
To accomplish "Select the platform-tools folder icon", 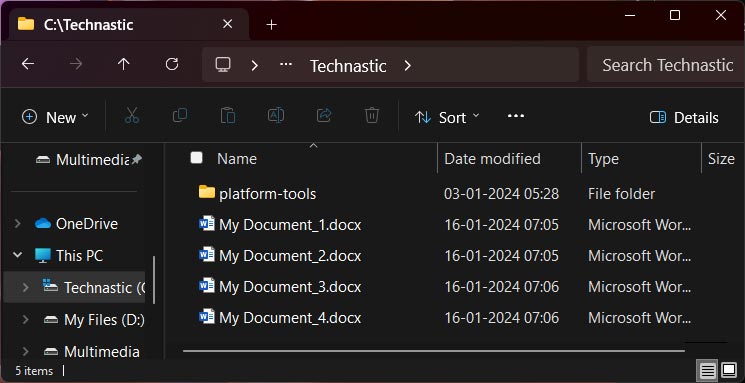I will 207,192.
